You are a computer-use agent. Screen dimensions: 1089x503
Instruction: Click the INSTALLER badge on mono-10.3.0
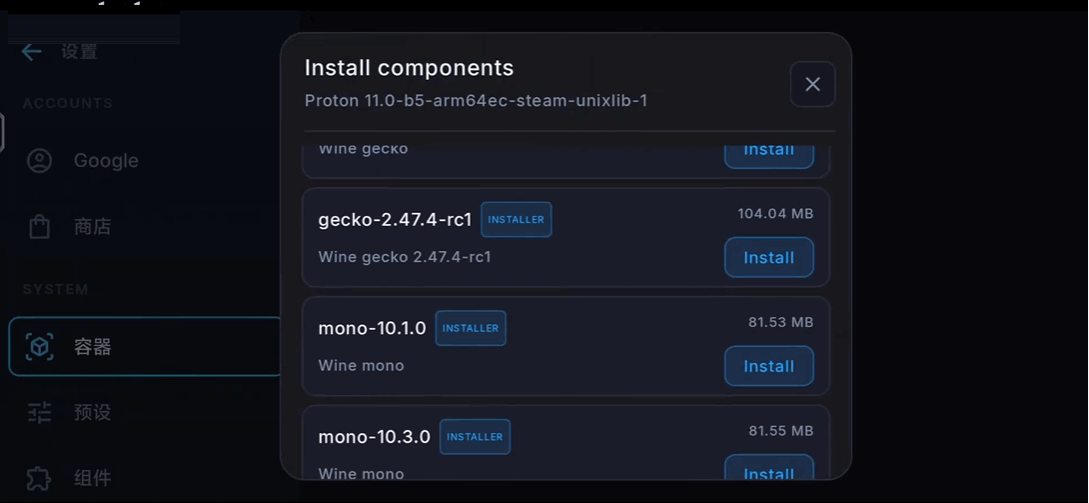click(x=474, y=437)
